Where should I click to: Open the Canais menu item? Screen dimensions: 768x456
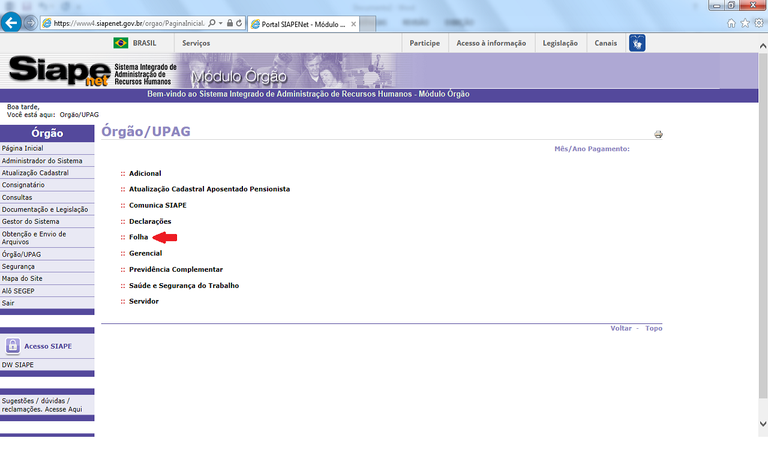pos(606,43)
